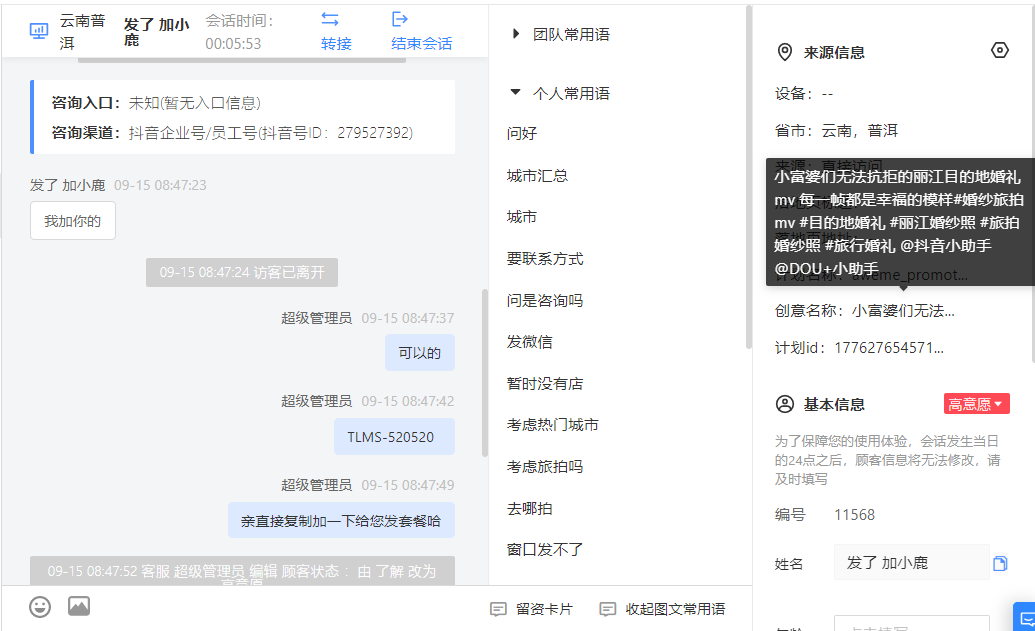This screenshot has width=1035, height=631.
Task: Click the 留资卡片 card icon
Action: coord(498,609)
